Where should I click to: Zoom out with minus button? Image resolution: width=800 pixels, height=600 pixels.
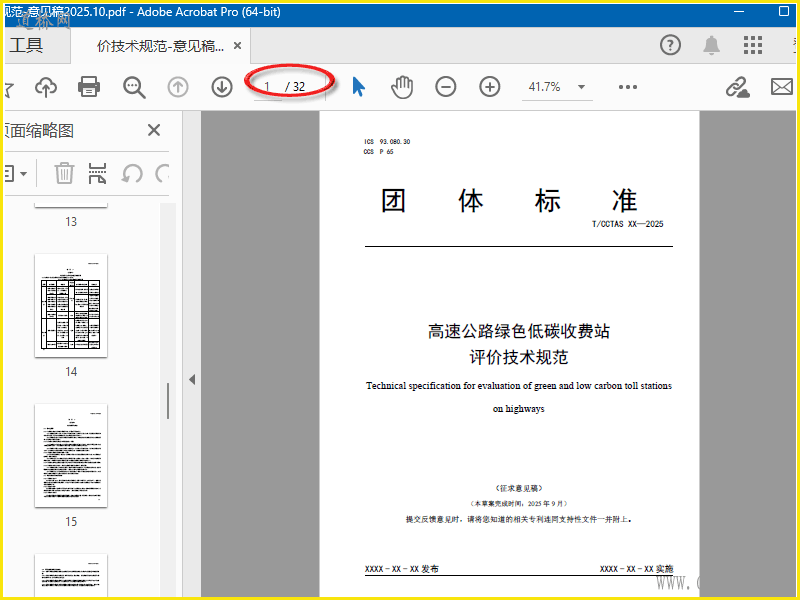point(445,87)
